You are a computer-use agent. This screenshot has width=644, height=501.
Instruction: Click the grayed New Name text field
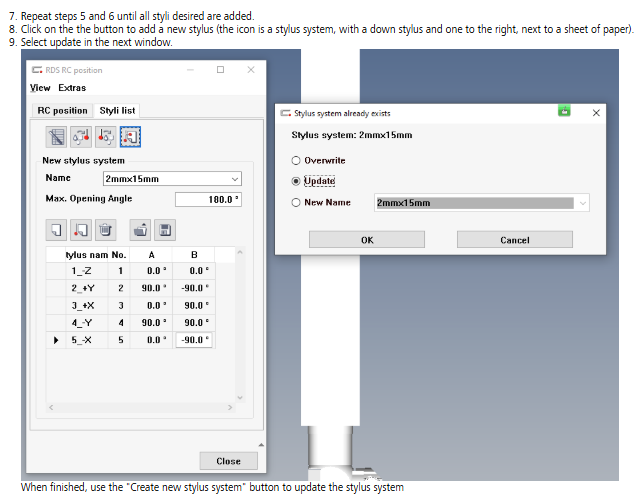coord(475,203)
